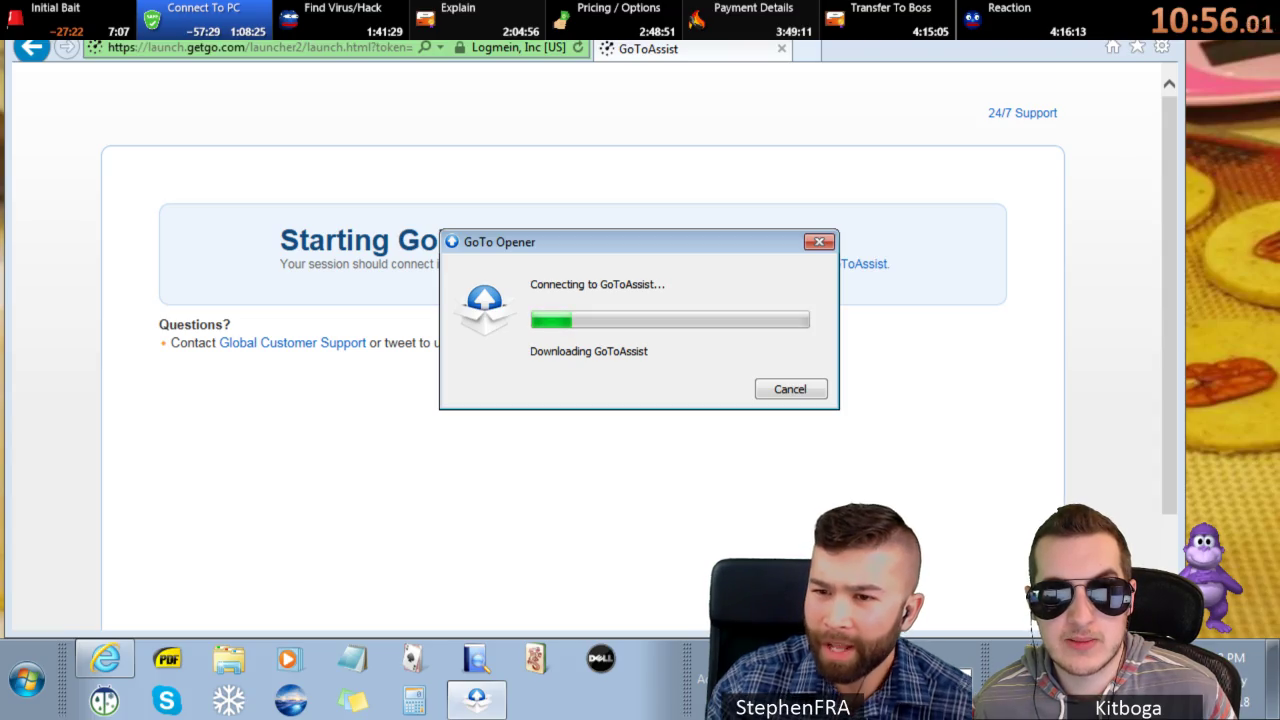Image resolution: width=1280 pixels, height=720 pixels.
Task: Click the GoTo Opener taskbar button
Action: [477, 700]
